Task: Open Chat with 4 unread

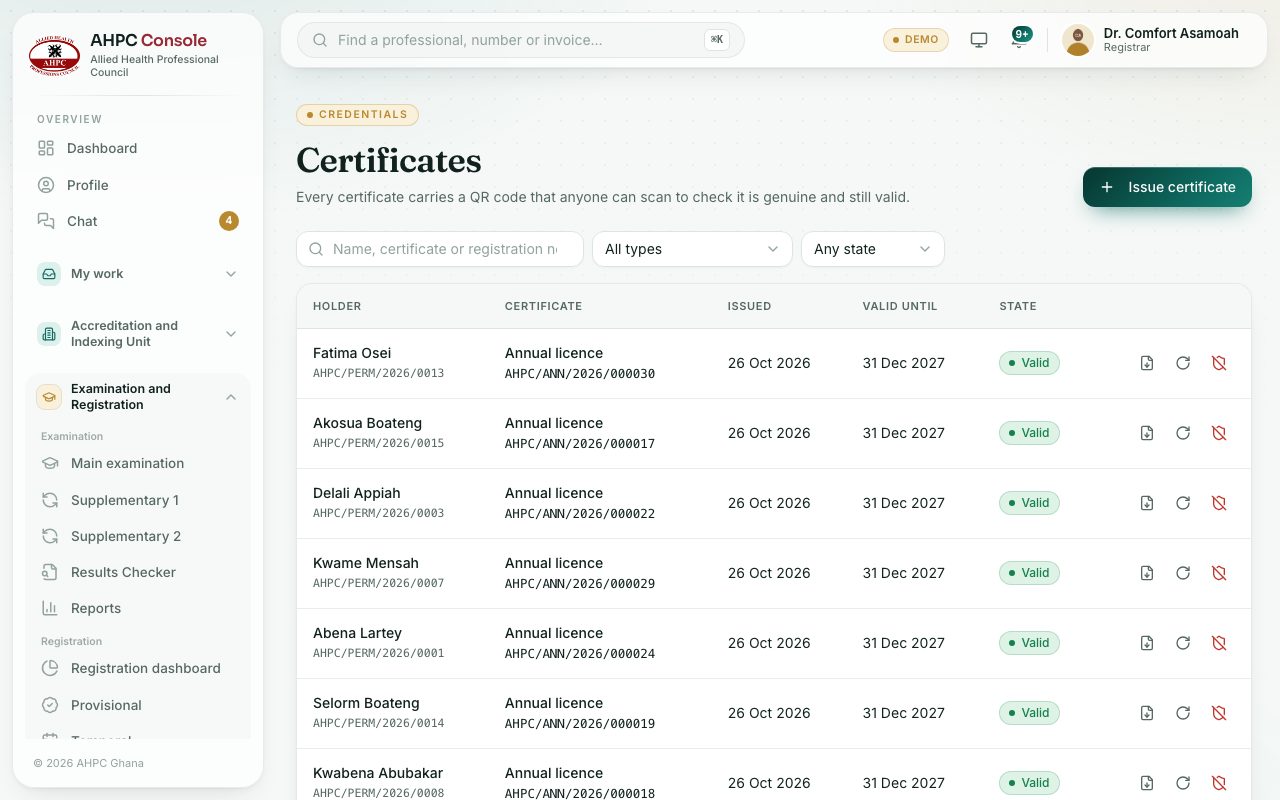Action: coord(138,221)
